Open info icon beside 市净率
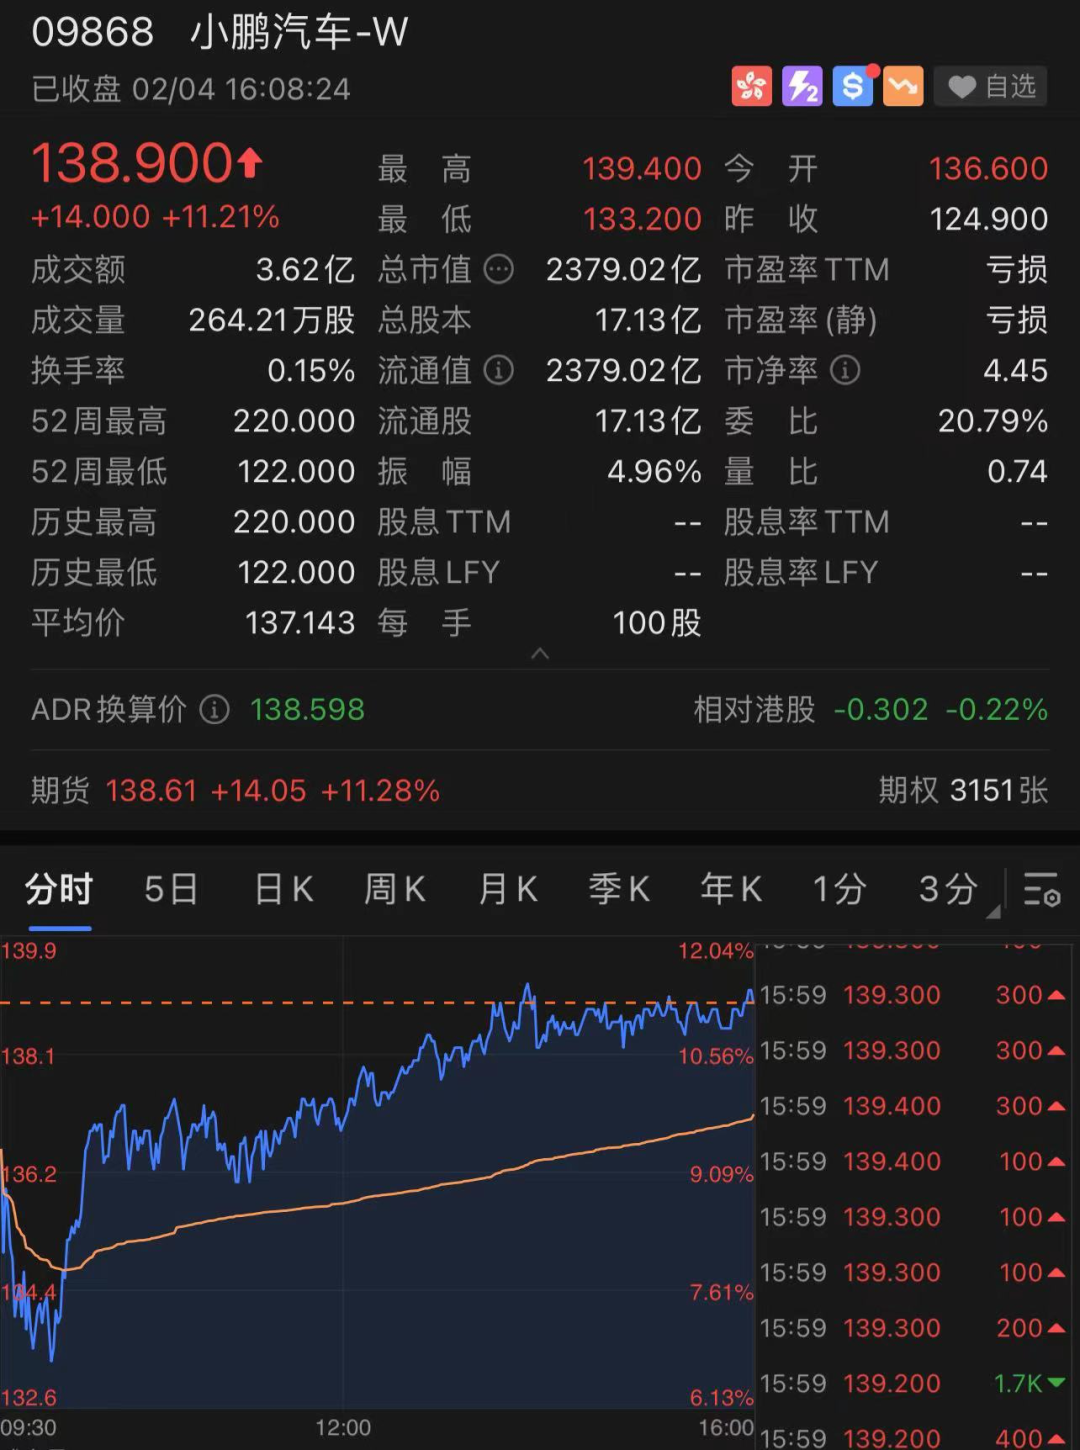 pyautogui.click(x=845, y=370)
